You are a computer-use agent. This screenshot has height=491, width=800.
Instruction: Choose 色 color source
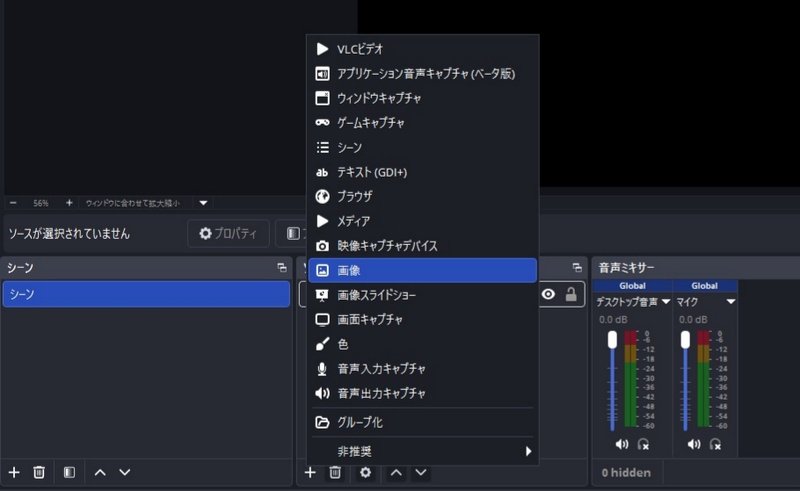coord(422,344)
